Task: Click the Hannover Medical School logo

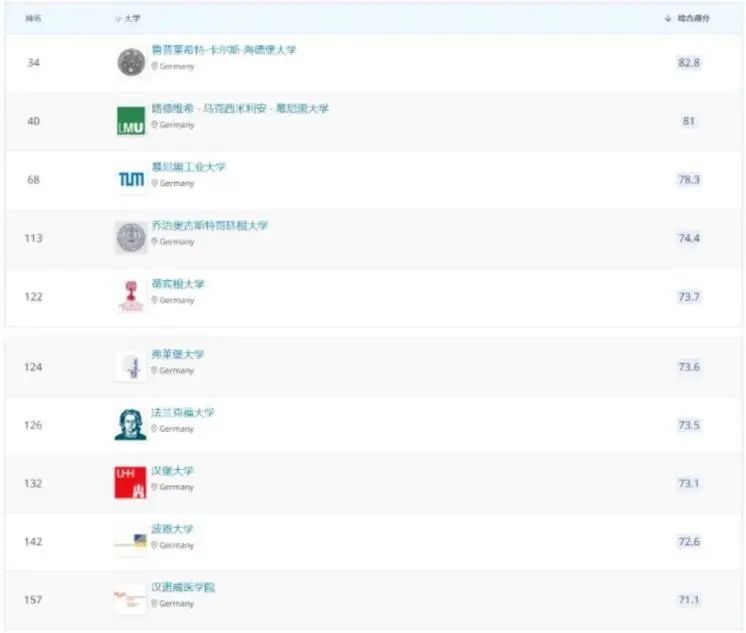Action: point(130,599)
